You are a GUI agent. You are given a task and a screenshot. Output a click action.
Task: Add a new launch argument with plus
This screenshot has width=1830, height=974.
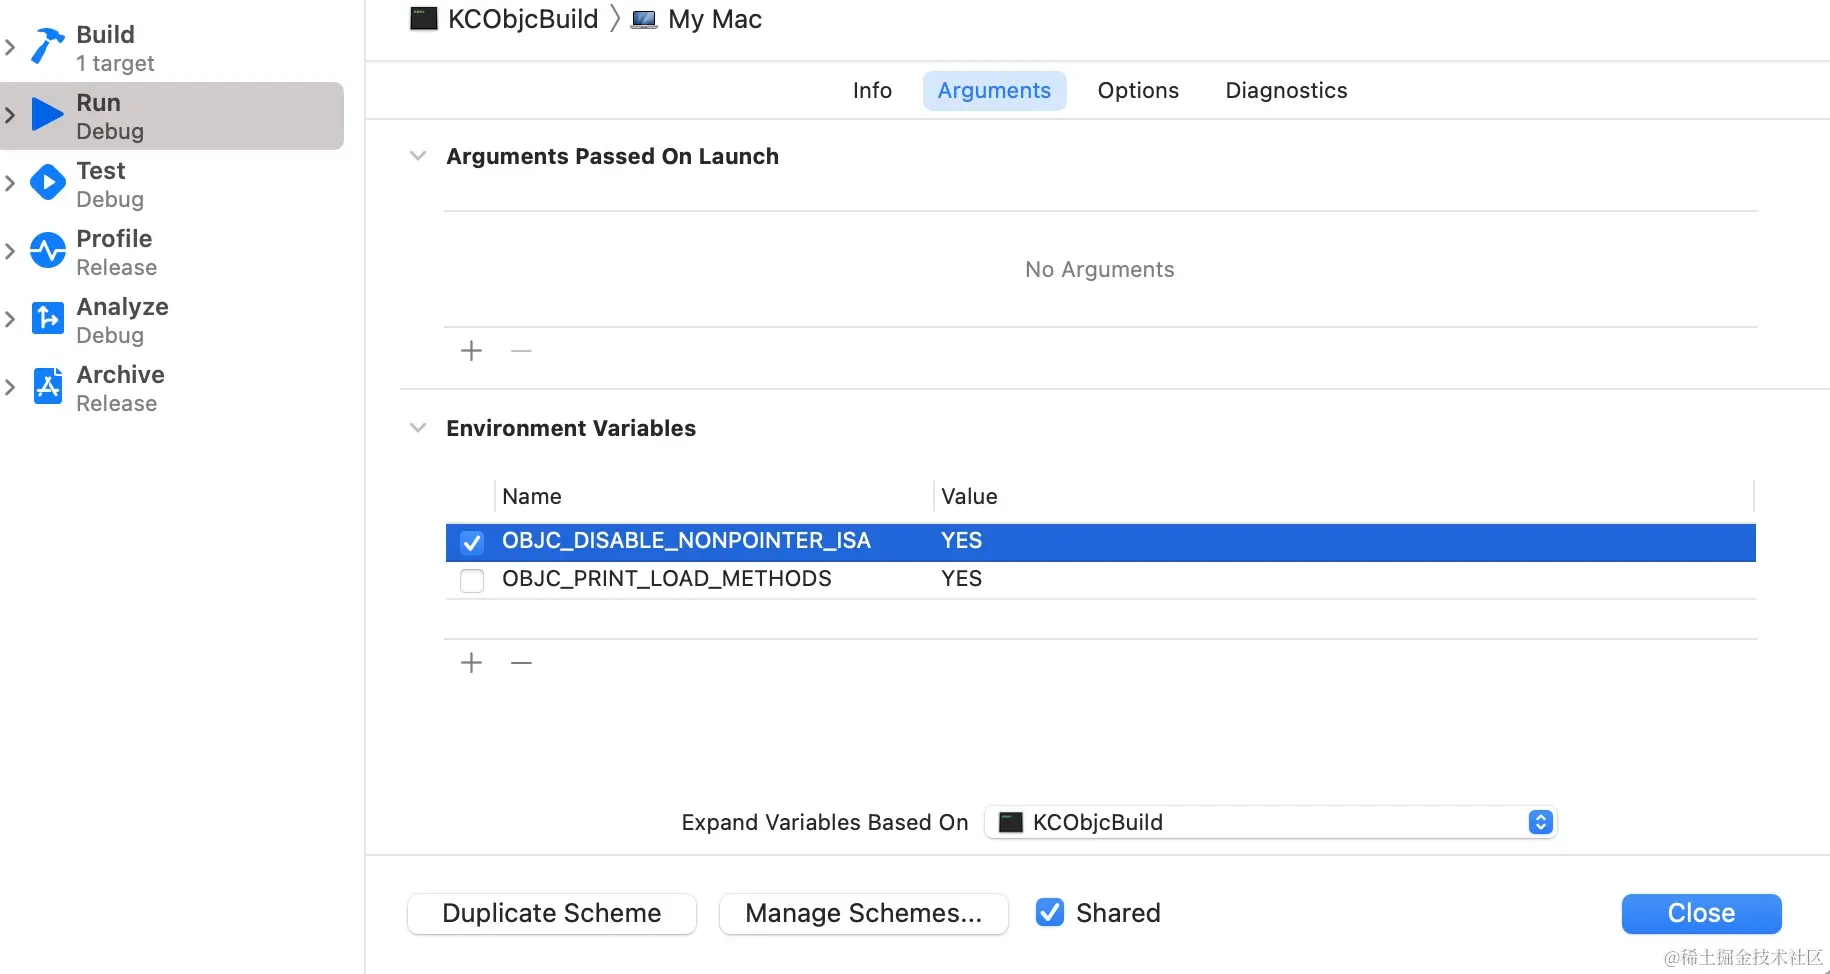[x=471, y=351]
